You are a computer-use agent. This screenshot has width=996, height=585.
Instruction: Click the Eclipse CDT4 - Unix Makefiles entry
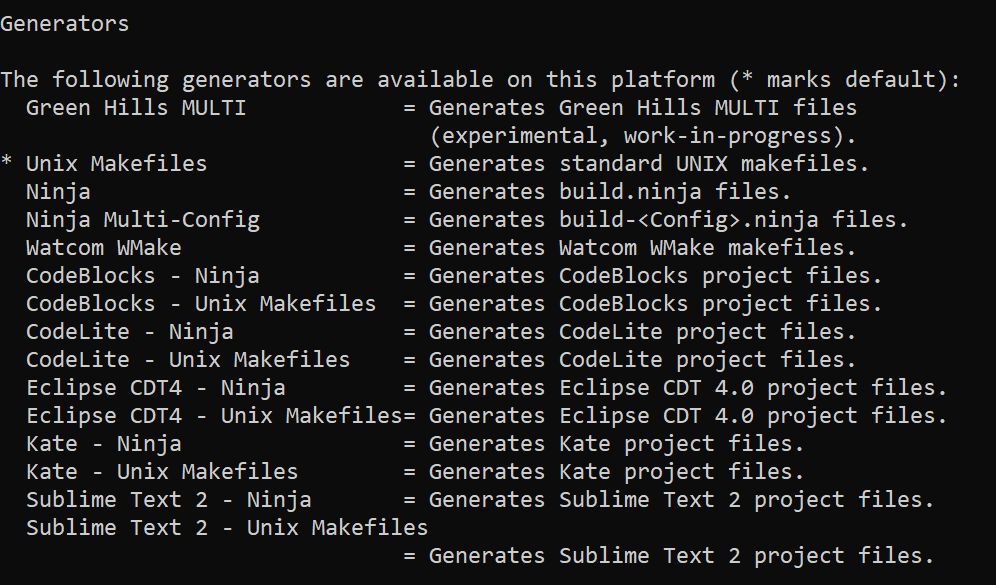click(214, 416)
